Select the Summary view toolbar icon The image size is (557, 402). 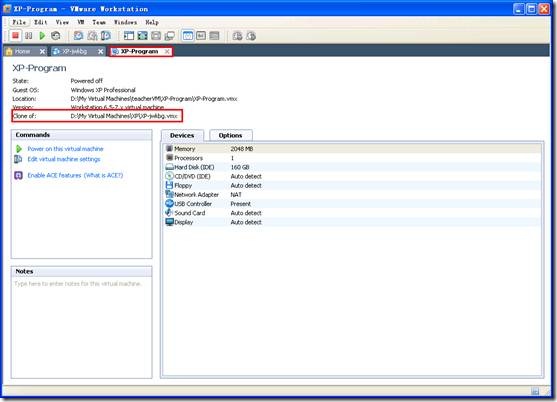(188, 36)
